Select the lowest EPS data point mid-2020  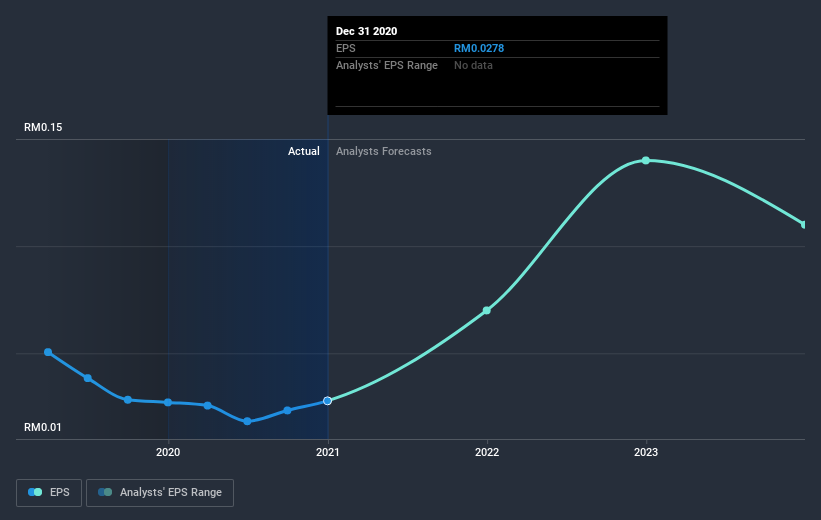tap(247, 421)
